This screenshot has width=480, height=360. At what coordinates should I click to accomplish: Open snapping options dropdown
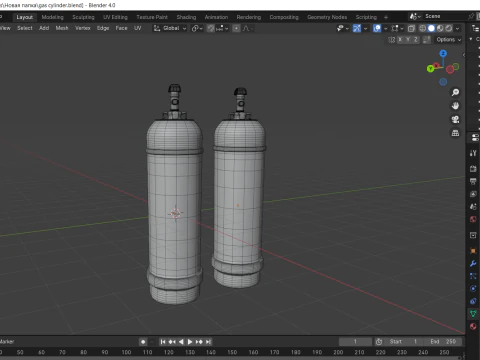(222, 28)
